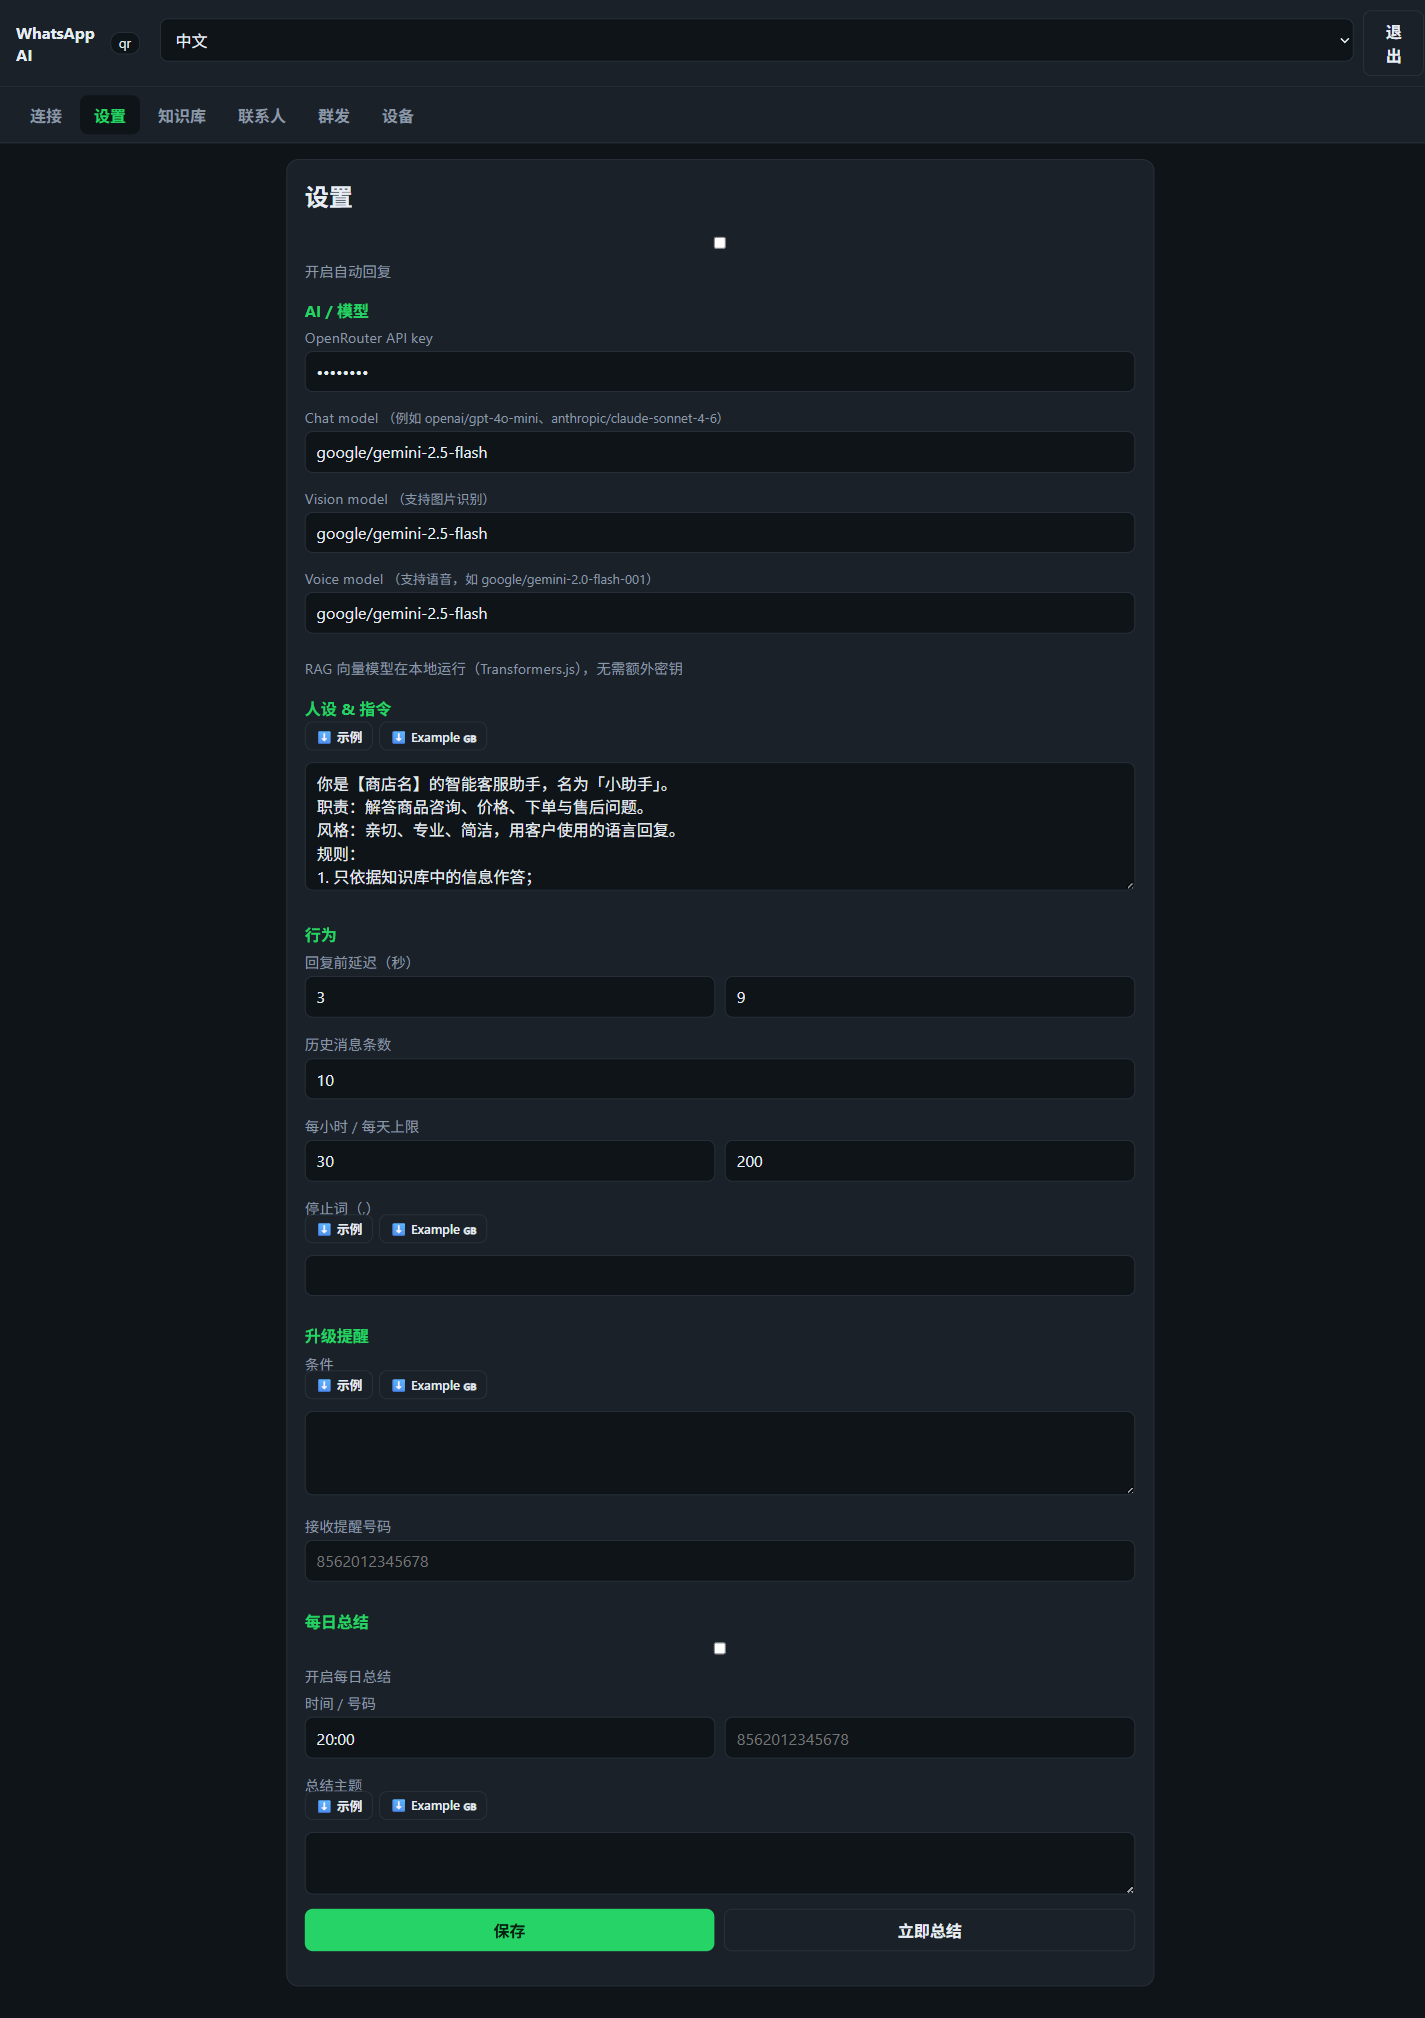Load Example GB for 总结主题
This screenshot has width=1425, height=2018.
pyautogui.click(x=433, y=1806)
